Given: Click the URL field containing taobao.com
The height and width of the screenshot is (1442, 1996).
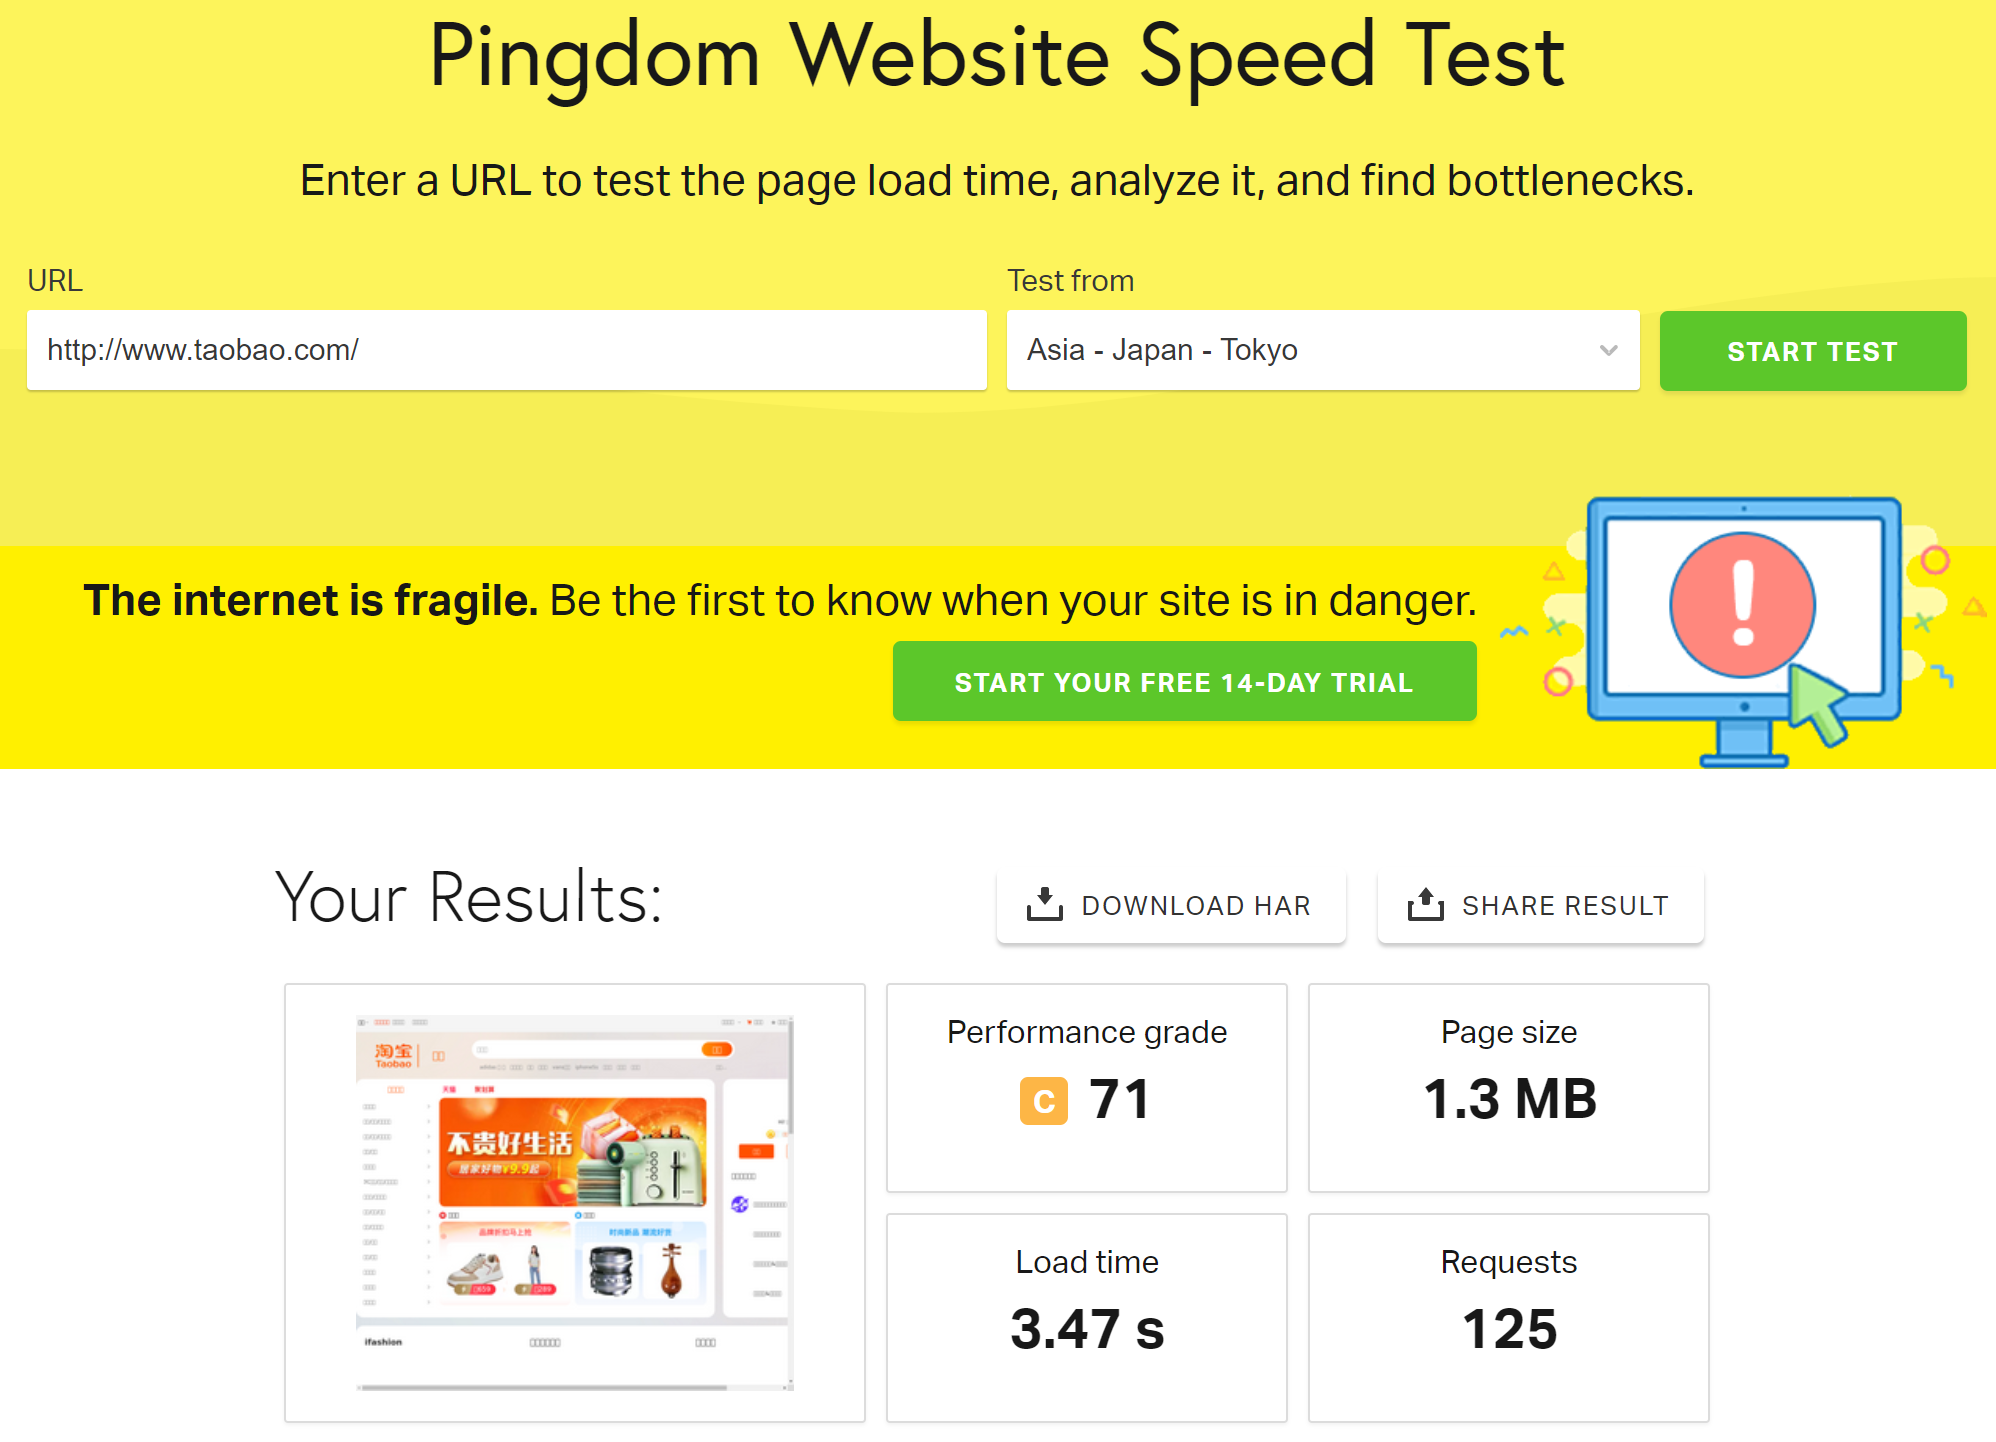Looking at the screenshot, I should coord(506,350).
